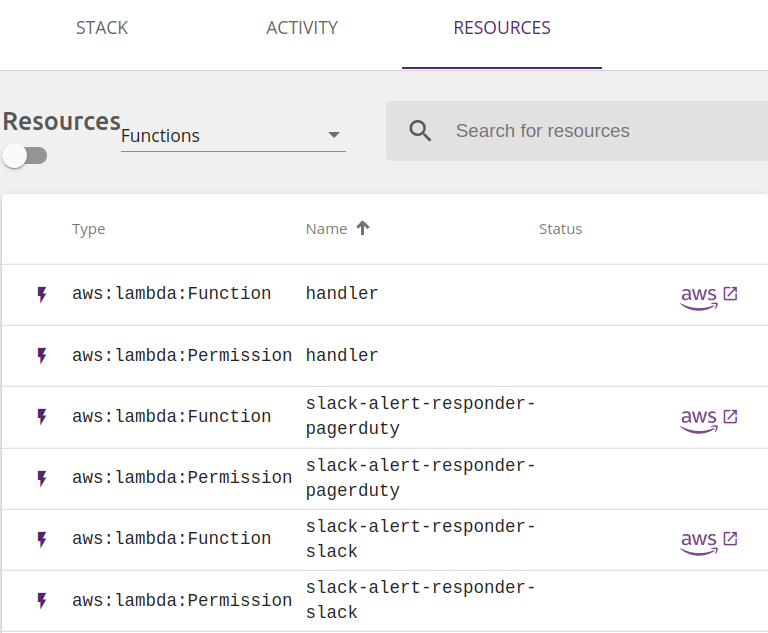Open slack-alert-responder-pagerduty function in AWS console
This screenshot has height=633, width=768.
709,419
